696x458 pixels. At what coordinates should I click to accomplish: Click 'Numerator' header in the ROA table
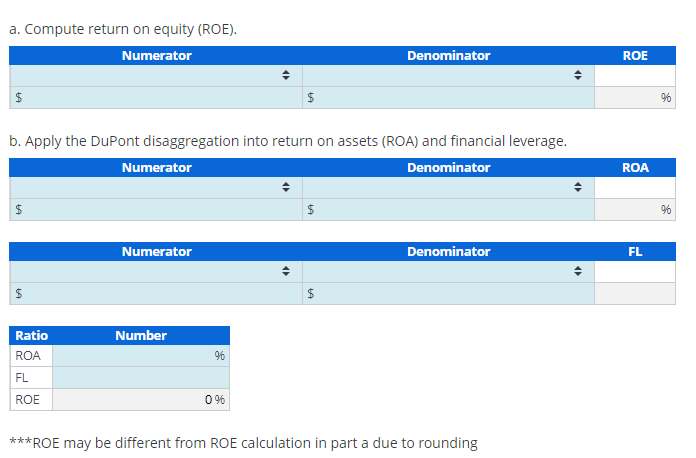157,167
